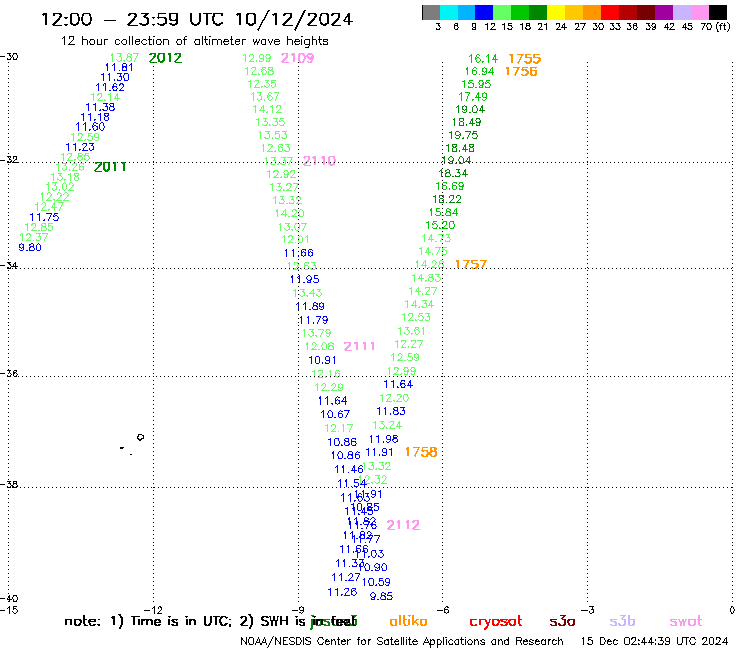
Task: Click the wave height value 11.38
Action: [x=100, y=107]
